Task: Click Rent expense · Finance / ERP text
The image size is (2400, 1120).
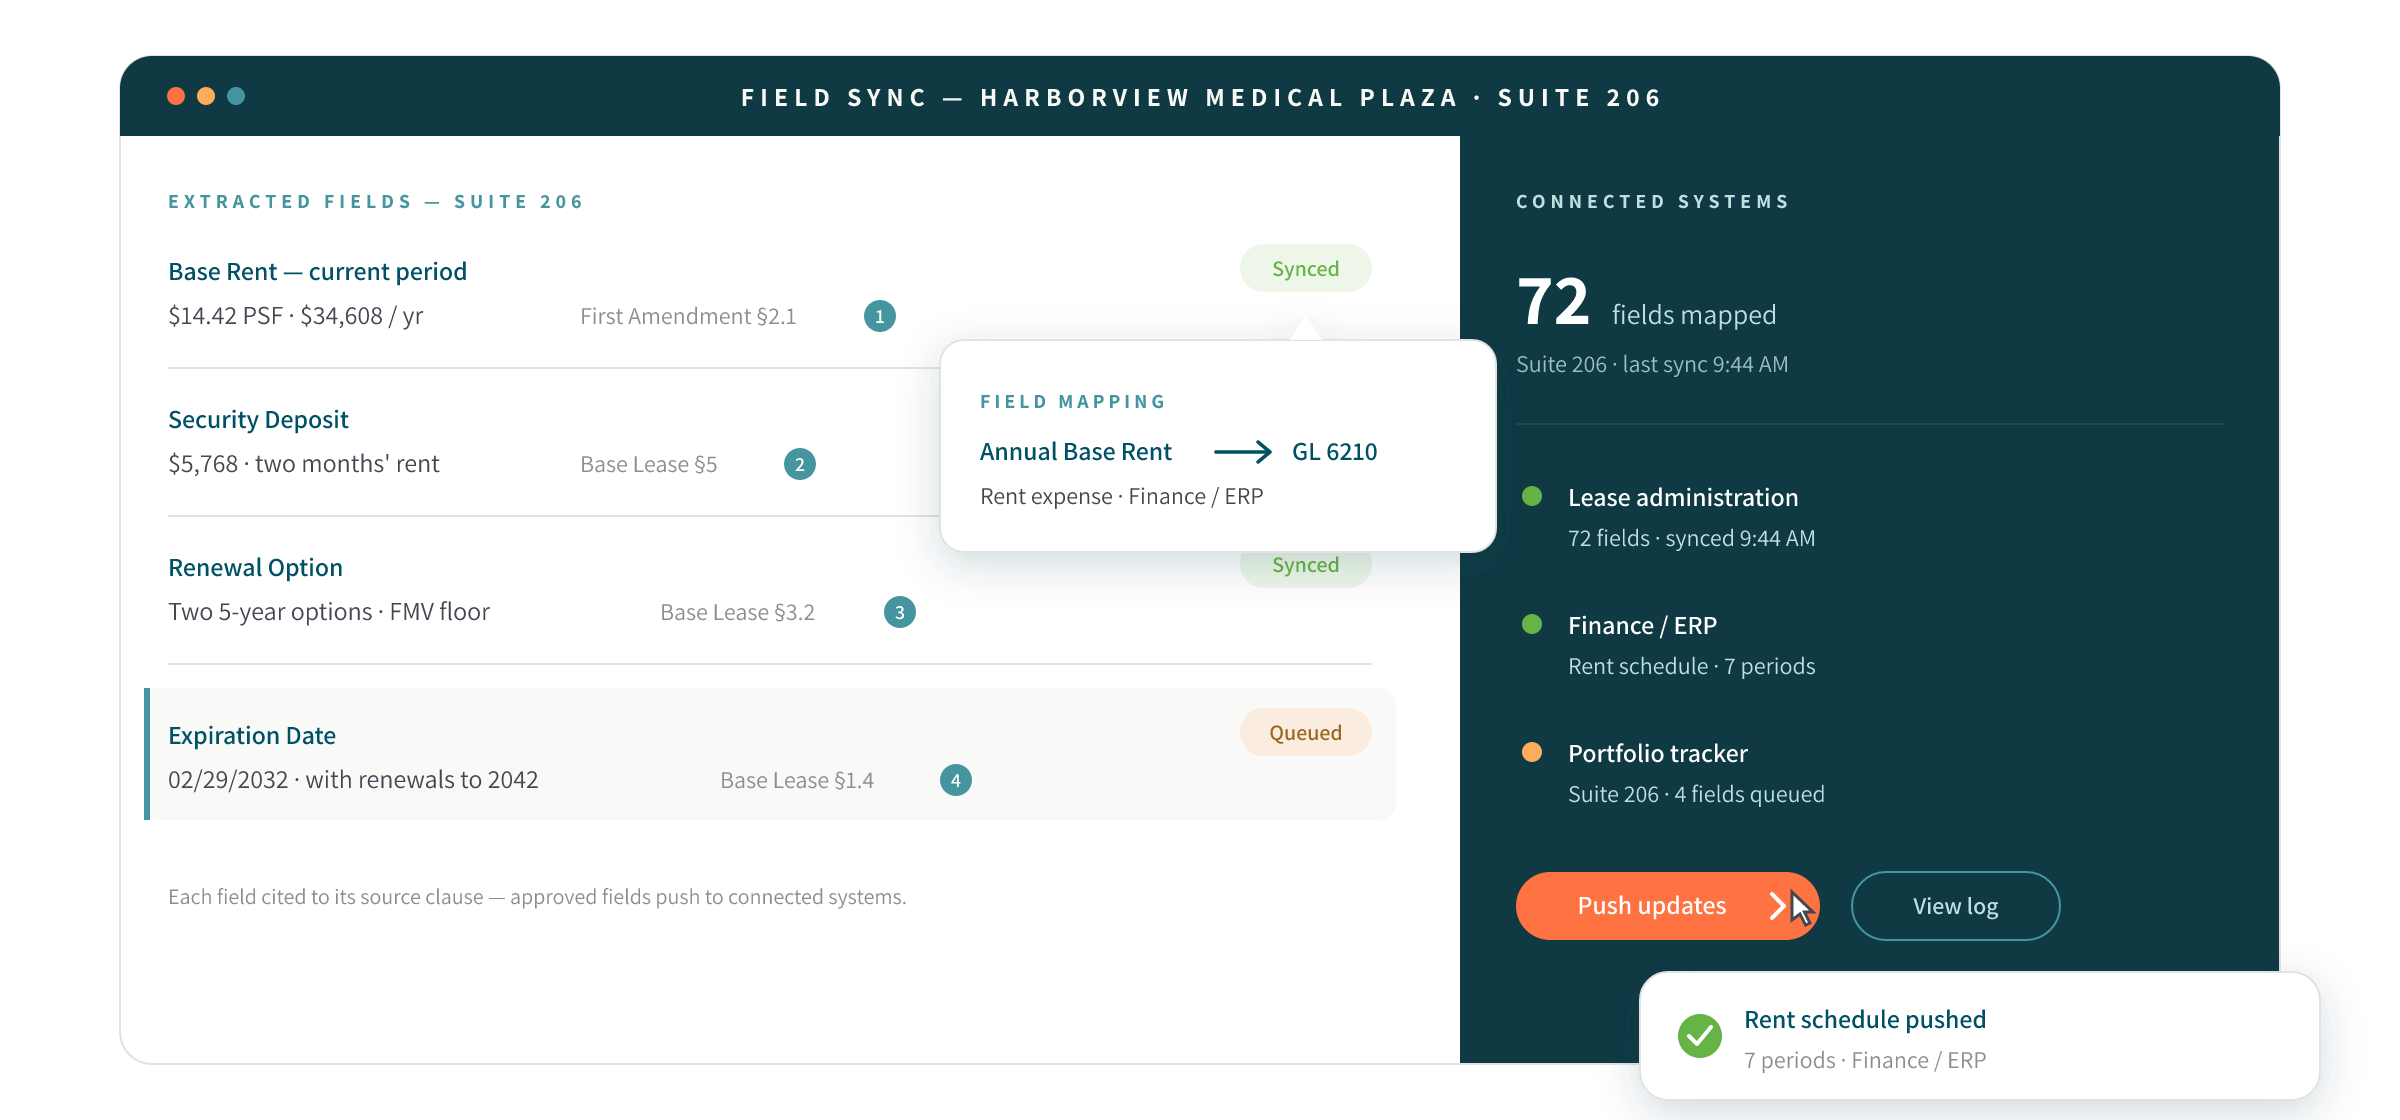Action: [x=1121, y=497]
